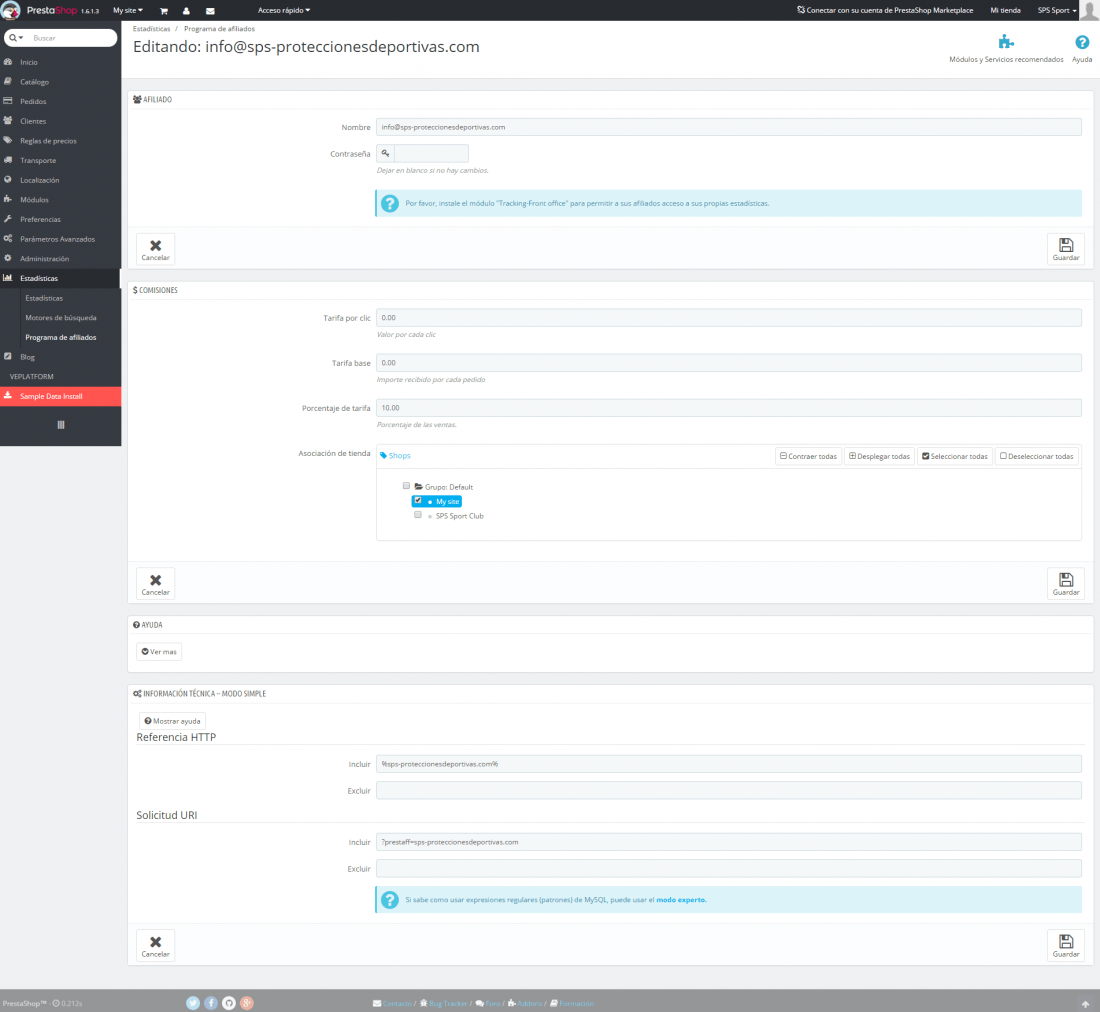The width and height of the screenshot is (1100, 1012).
Task: Click the Porcentaje de tarifa field
Action: click(728, 407)
